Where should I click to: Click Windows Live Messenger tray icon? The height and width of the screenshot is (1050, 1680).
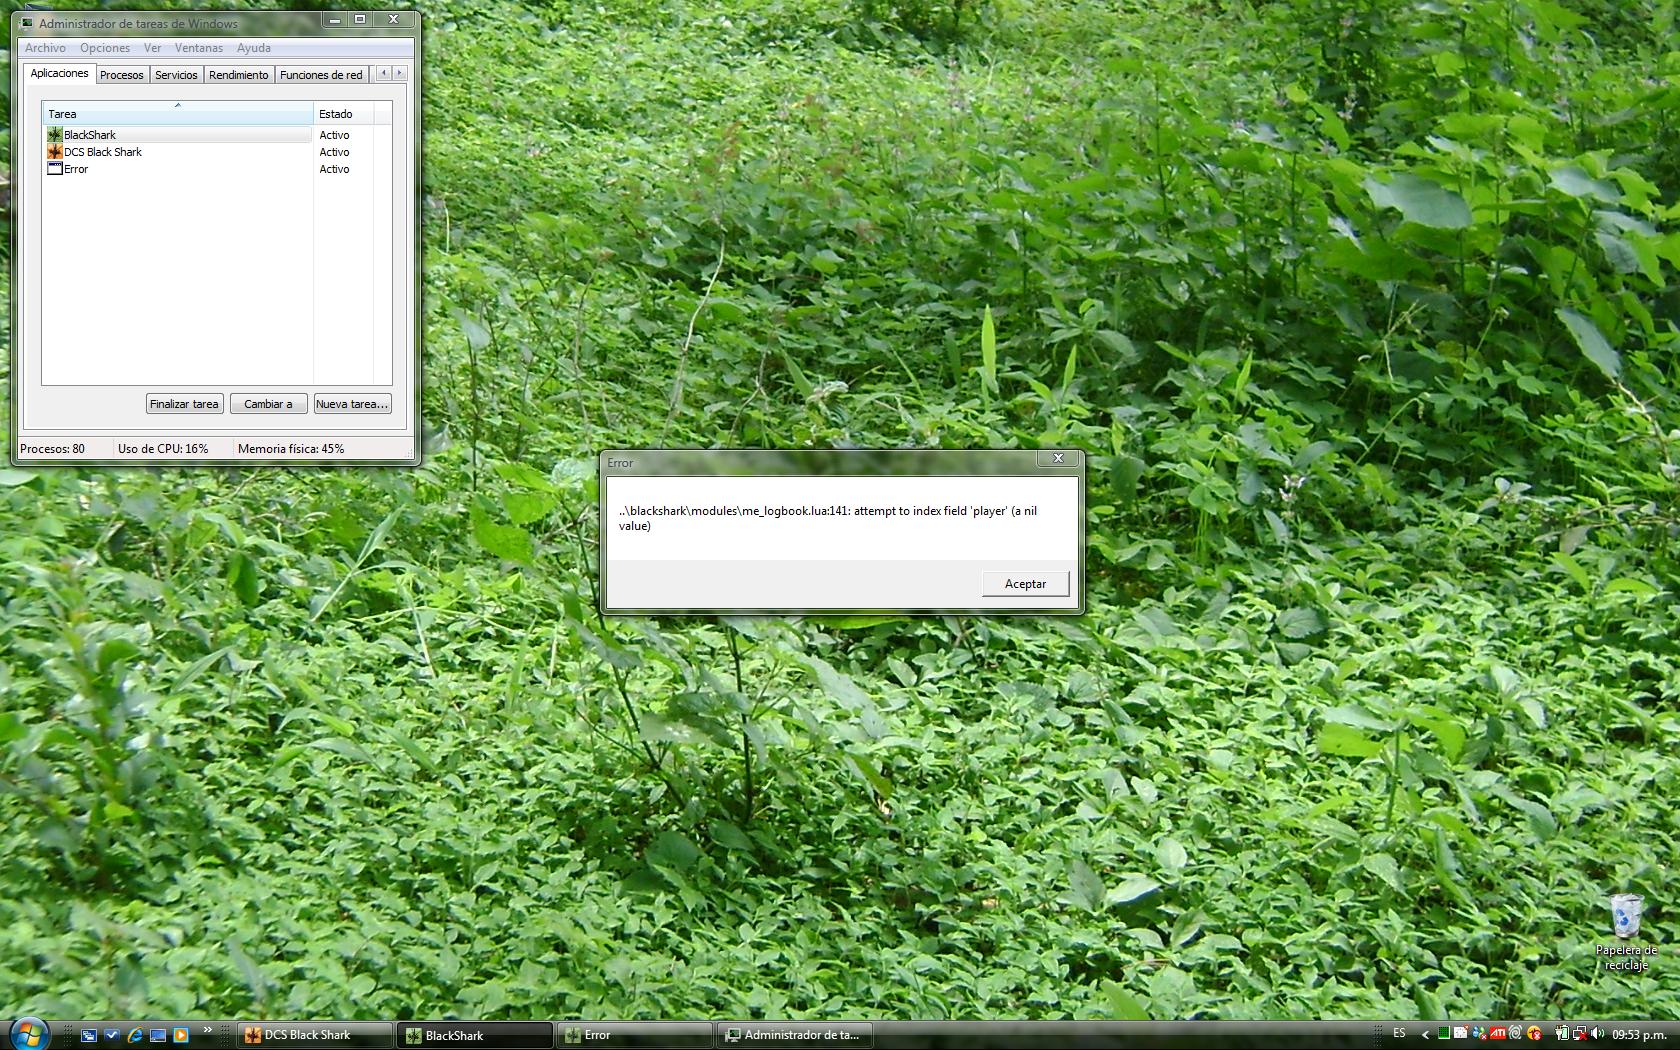tap(1480, 1034)
